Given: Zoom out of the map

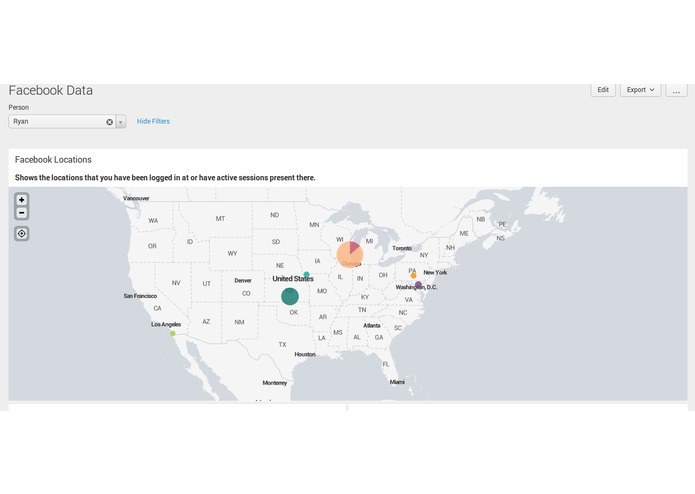Looking at the screenshot, I should pos(21,213).
